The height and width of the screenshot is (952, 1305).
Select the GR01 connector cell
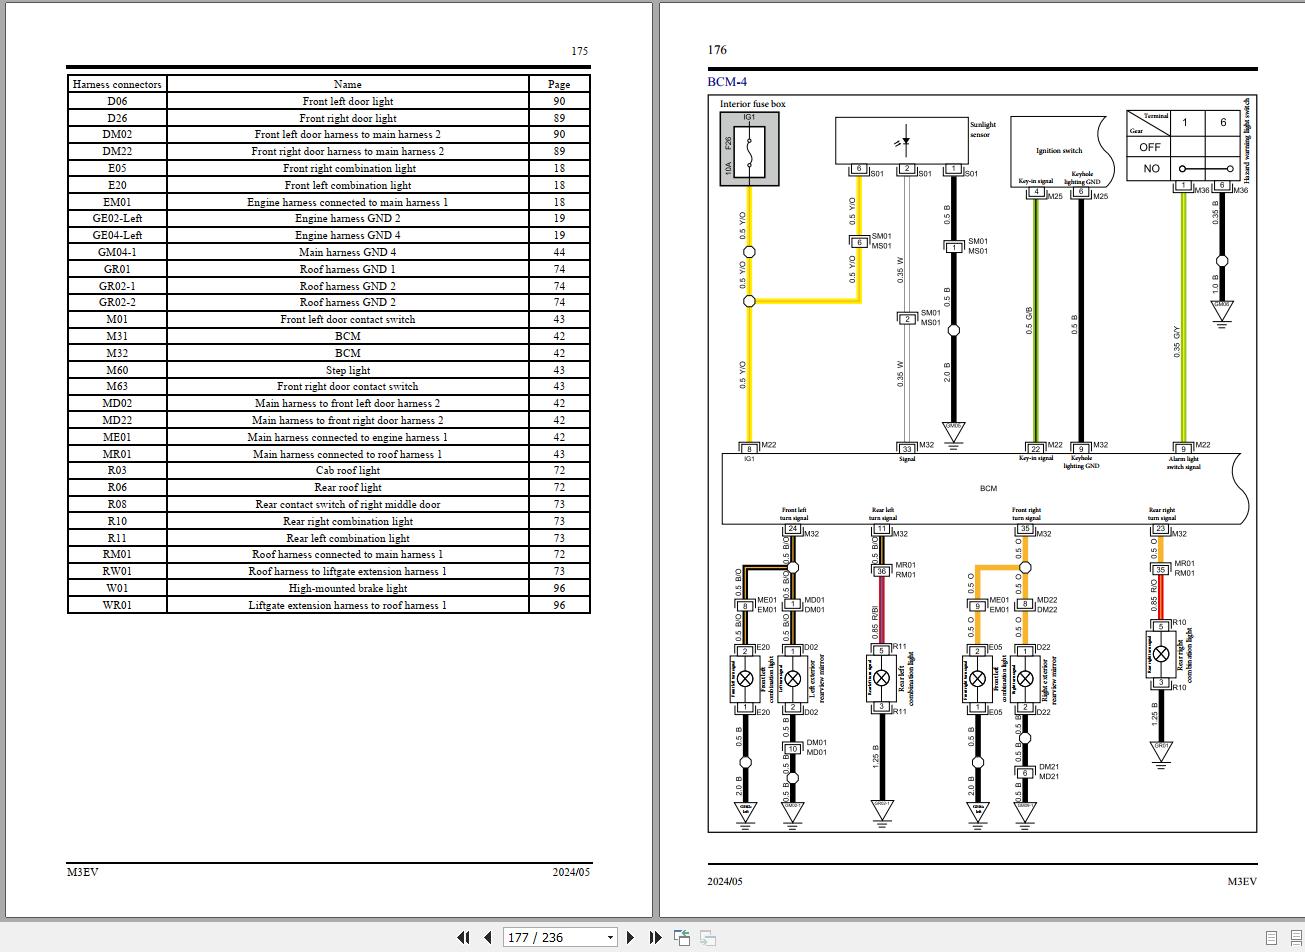[x=117, y=269]
